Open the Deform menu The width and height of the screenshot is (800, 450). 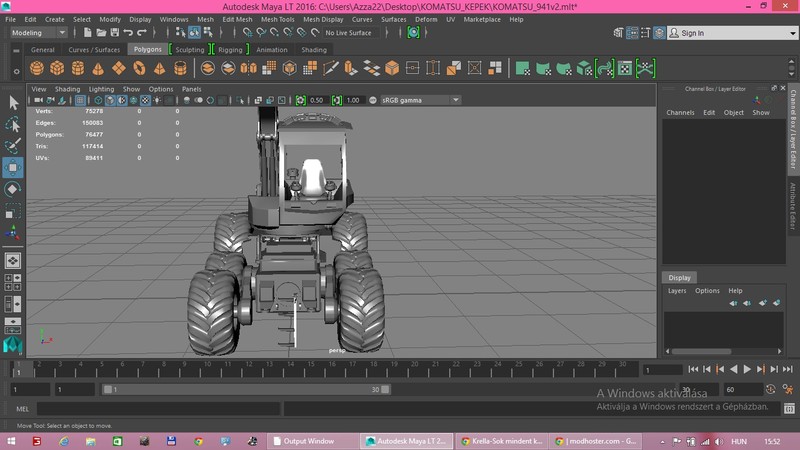pos(426,19)
